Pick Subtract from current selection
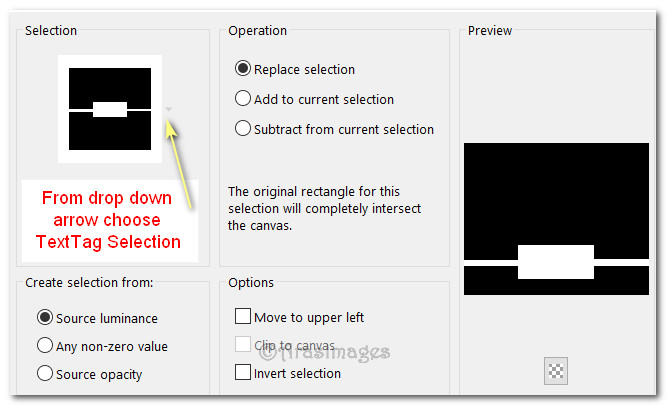The width and height of the screenshot is (667, 406). (x=243, y=129)
